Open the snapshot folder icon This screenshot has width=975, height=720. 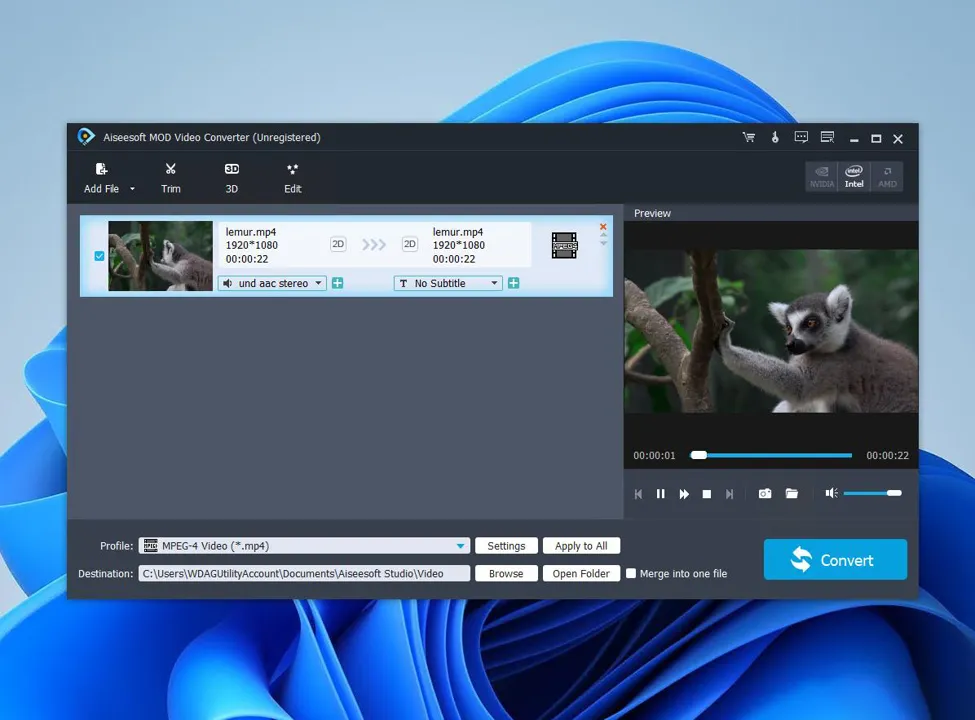[x=792, y=493]
